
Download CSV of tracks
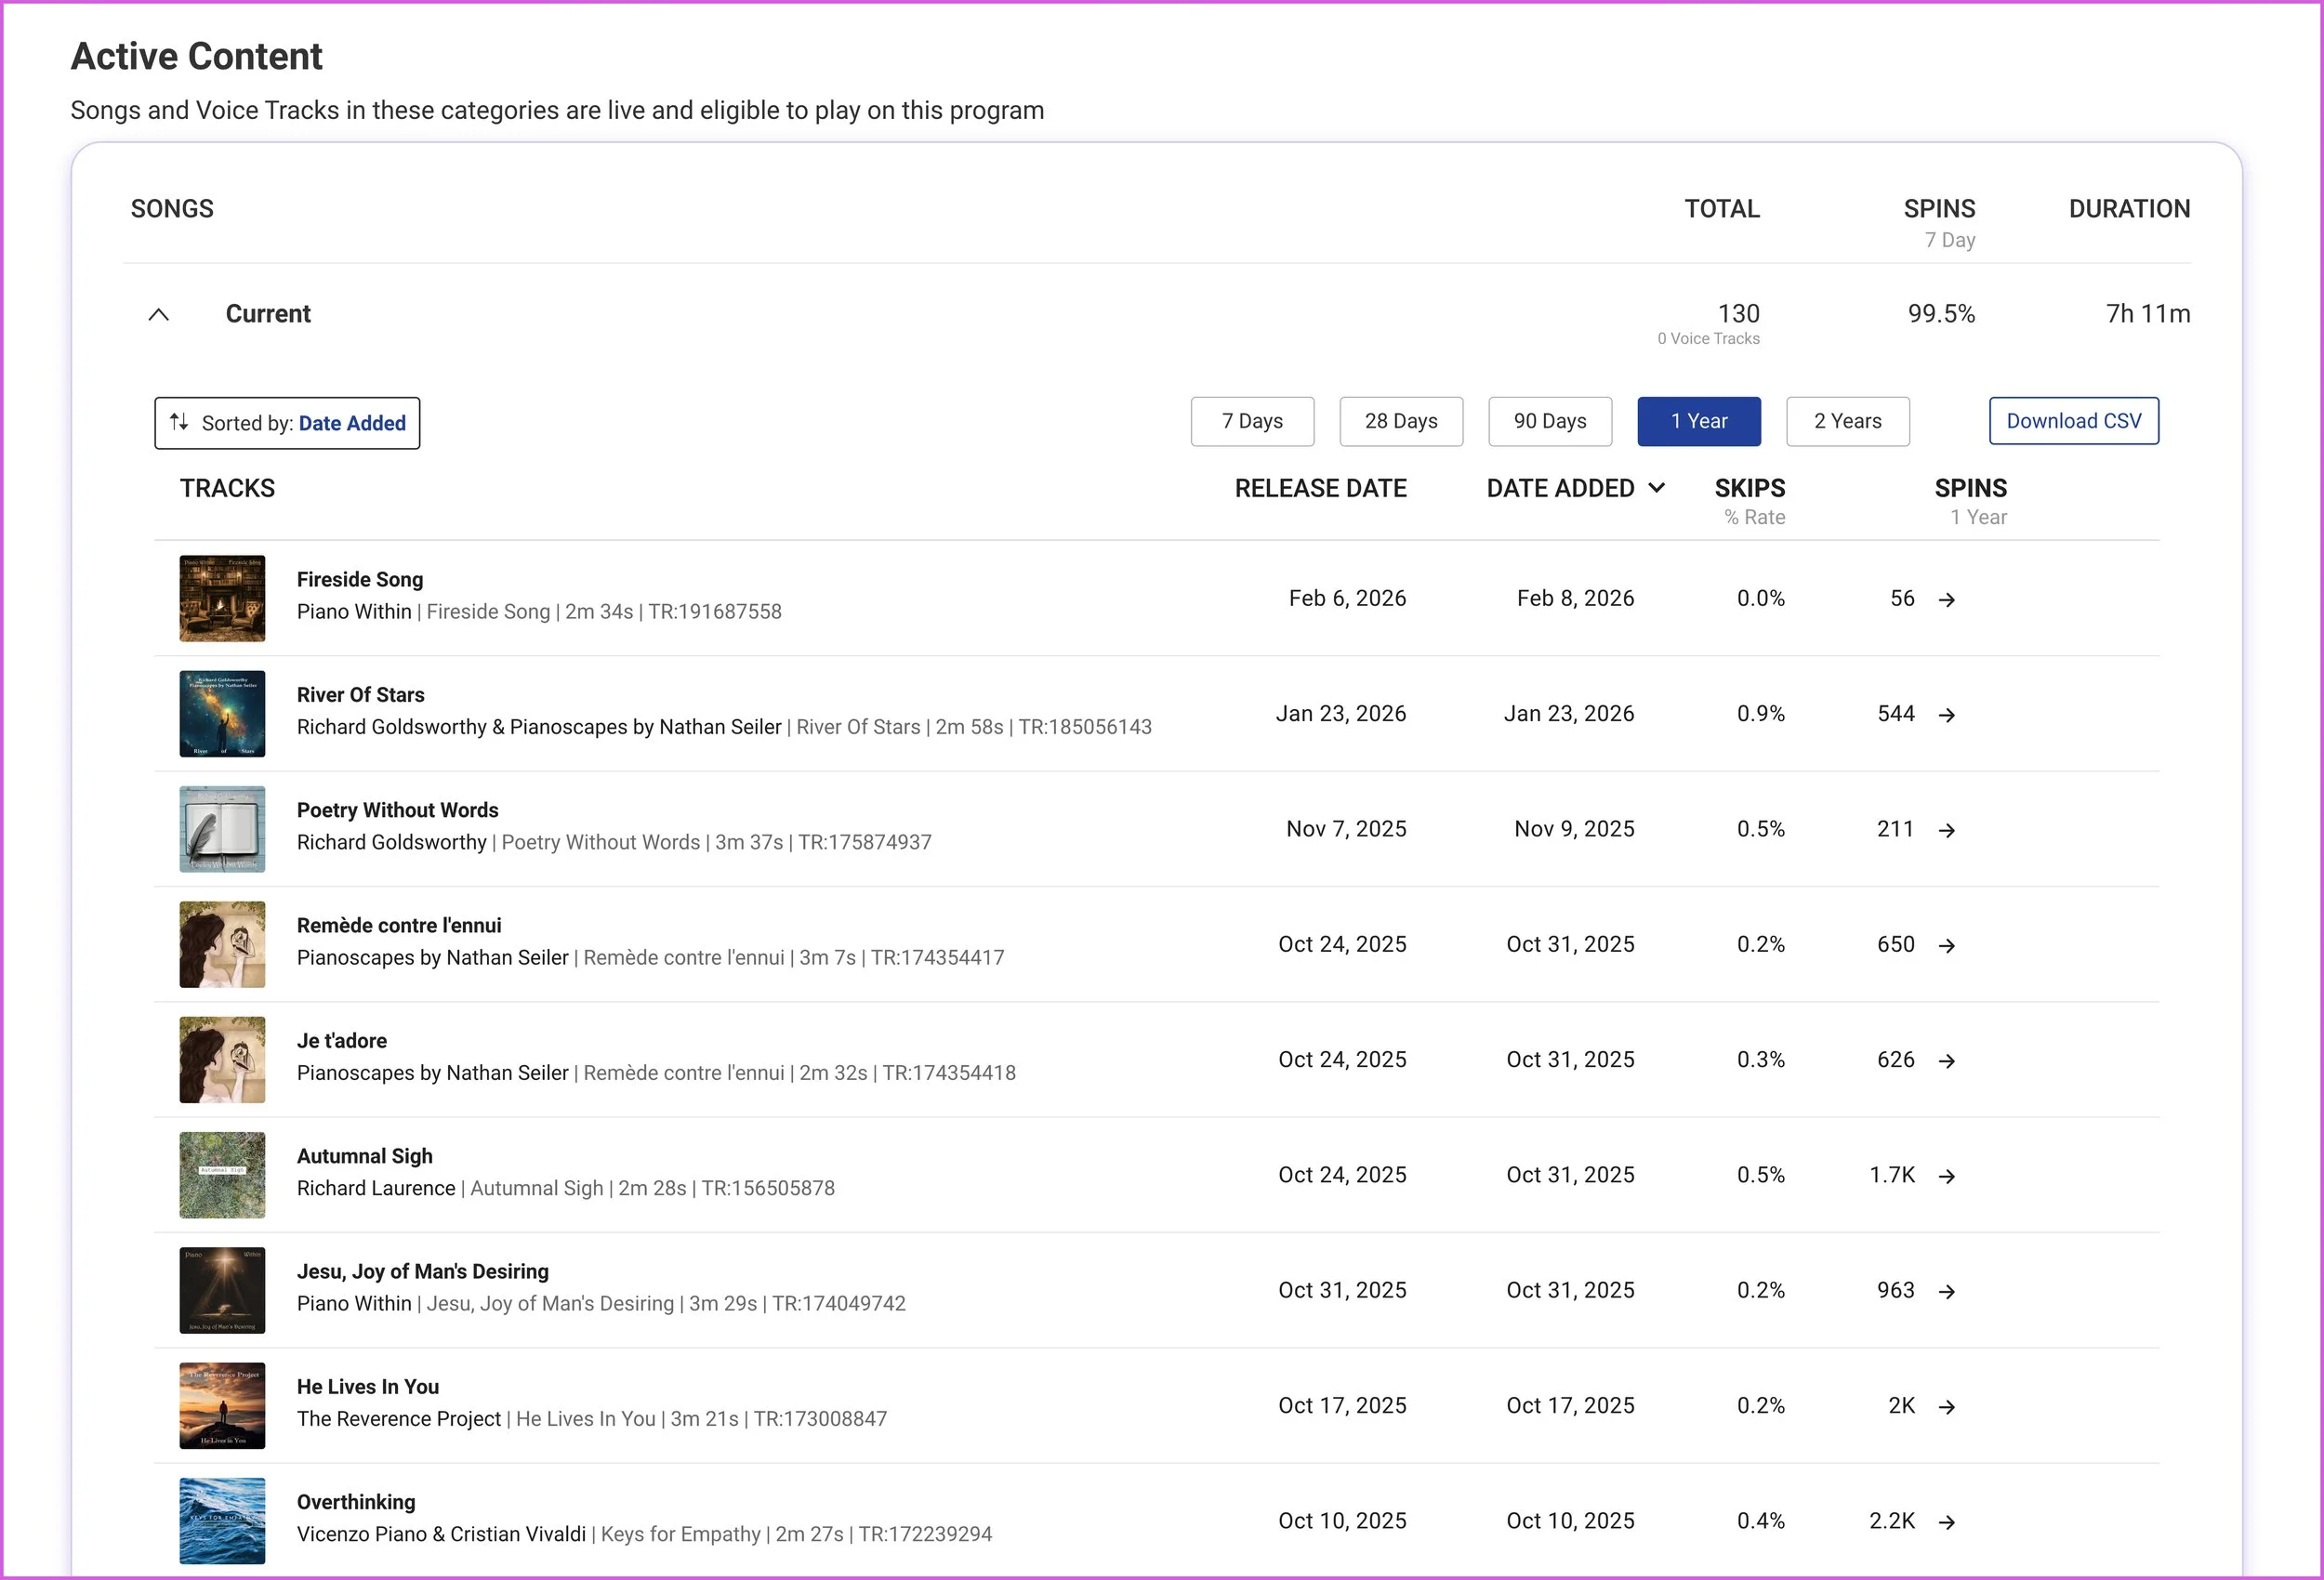tap(2073, 421)
